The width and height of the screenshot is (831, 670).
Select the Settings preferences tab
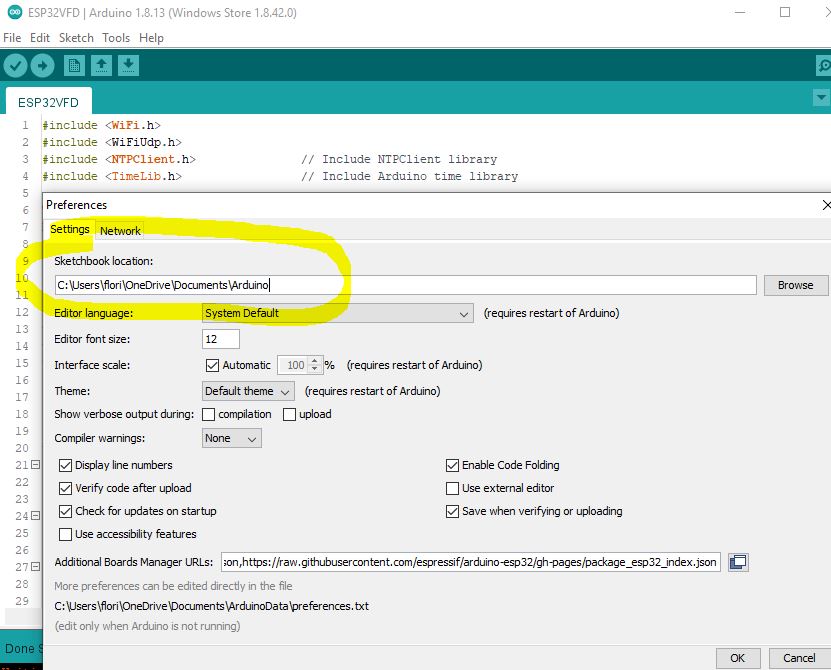pos(69,229)
